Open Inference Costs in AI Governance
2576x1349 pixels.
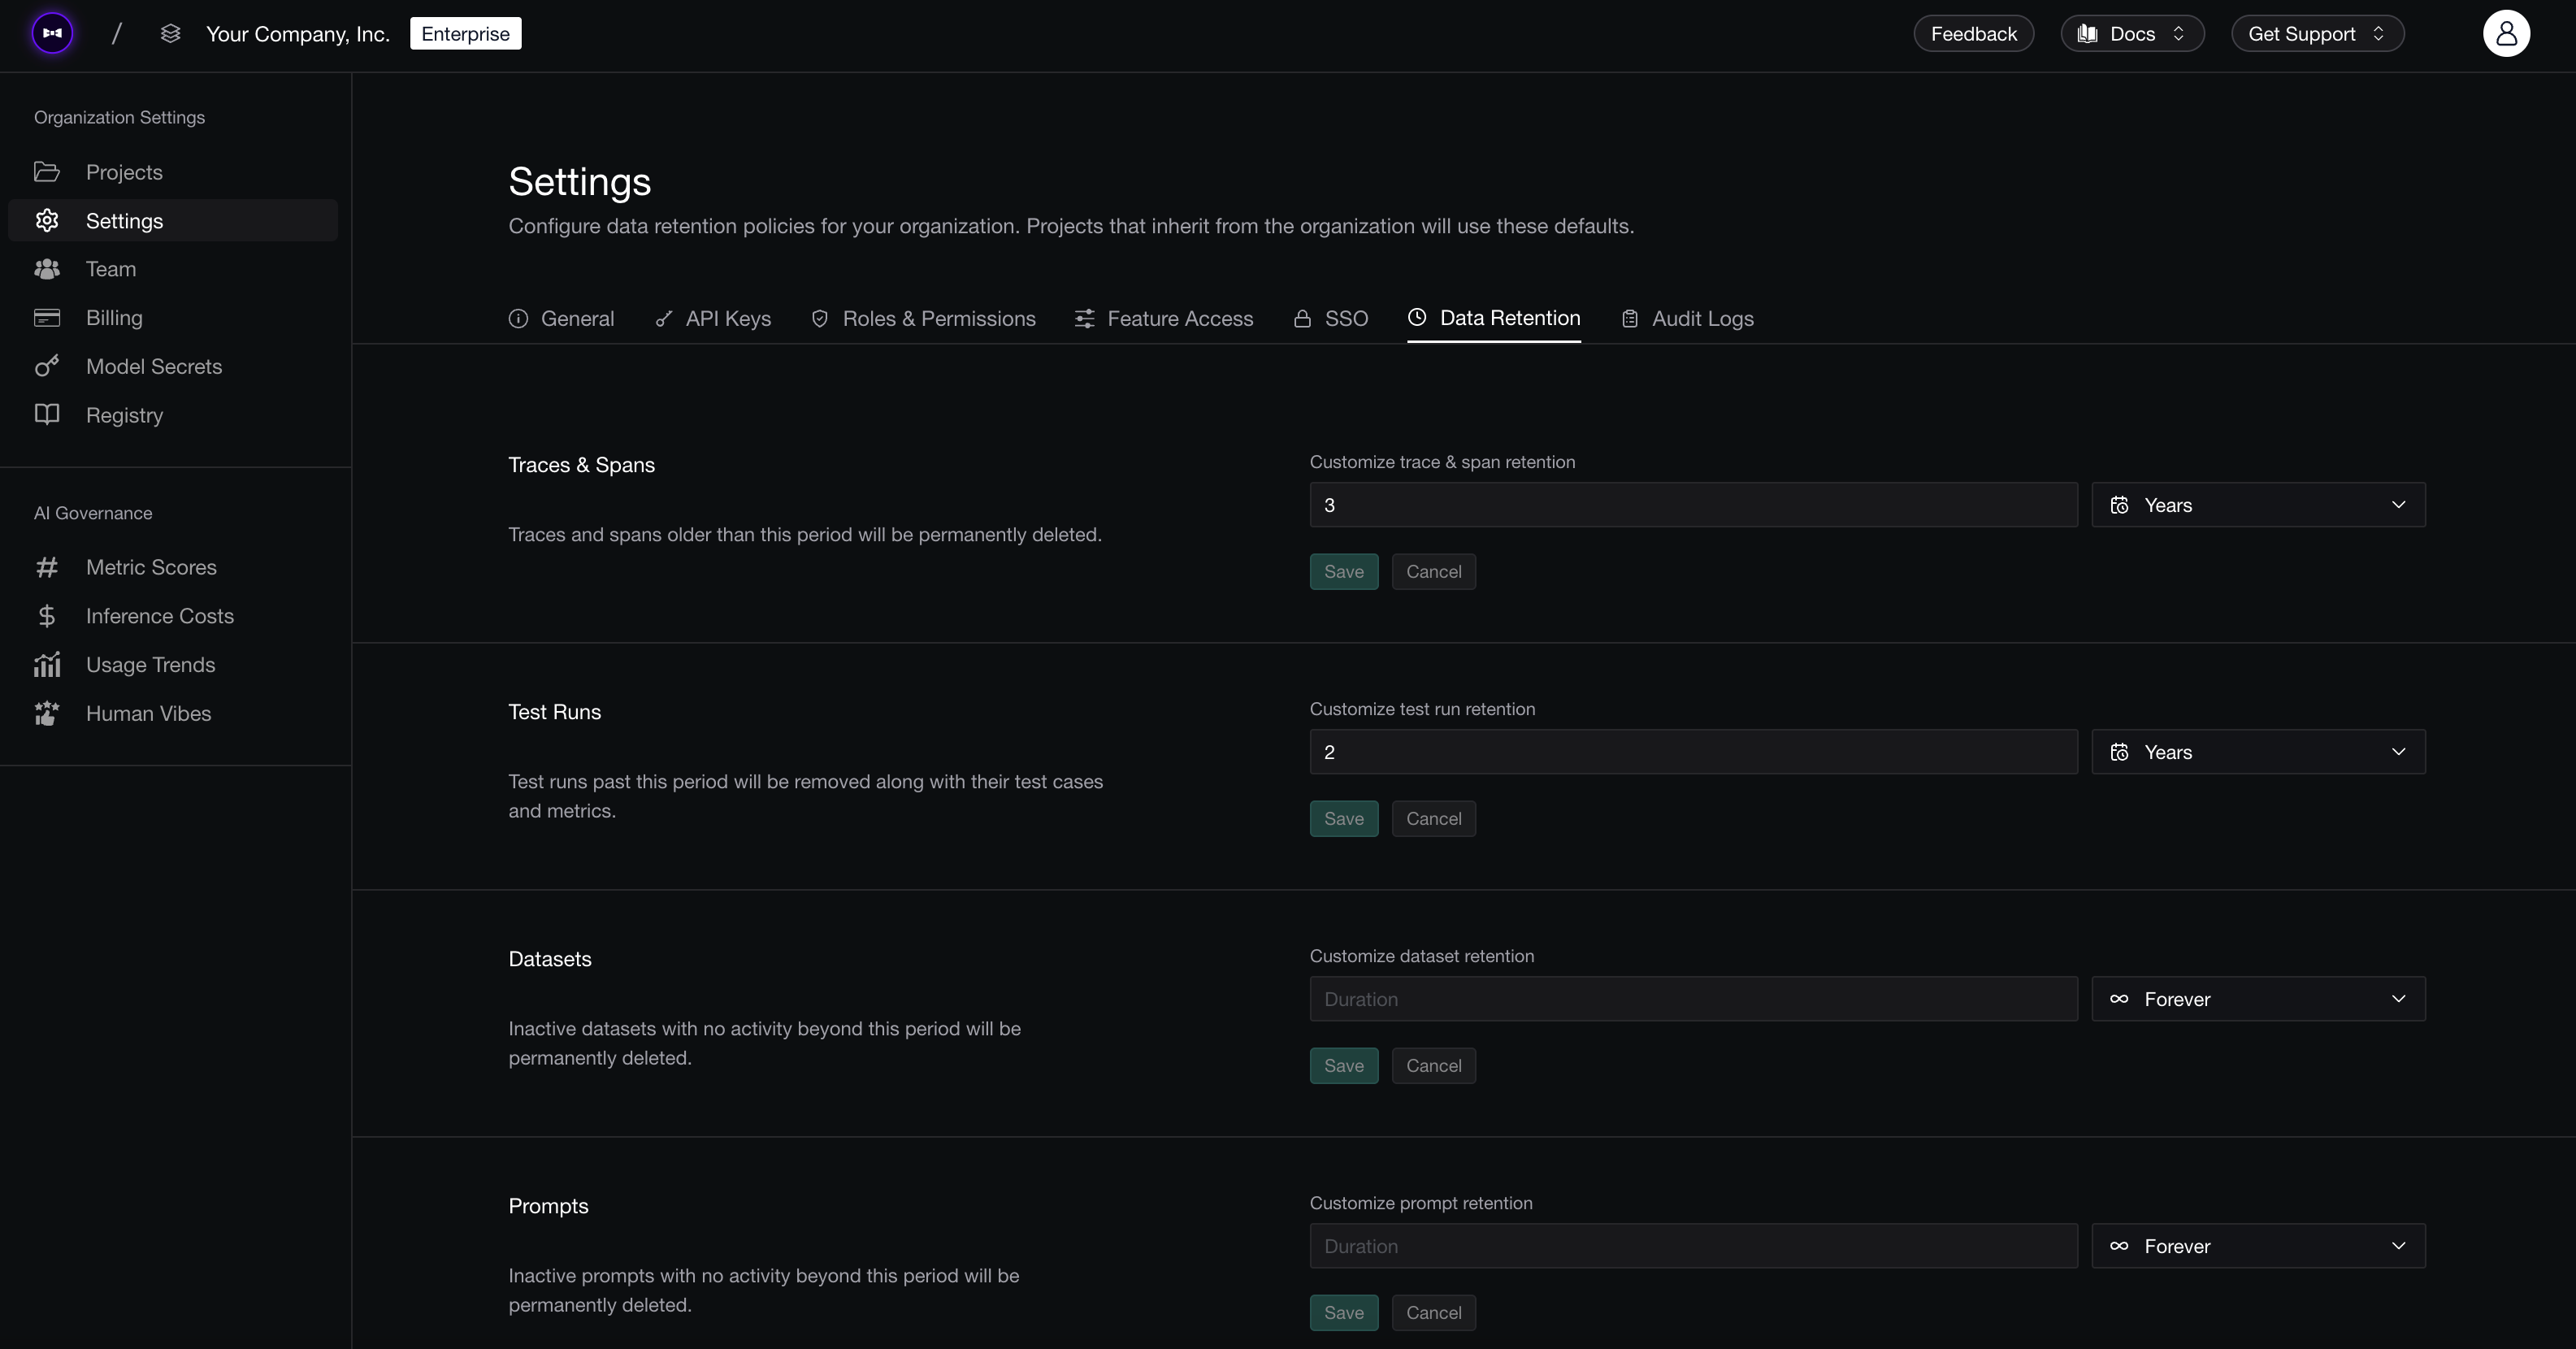pos(173,616)
